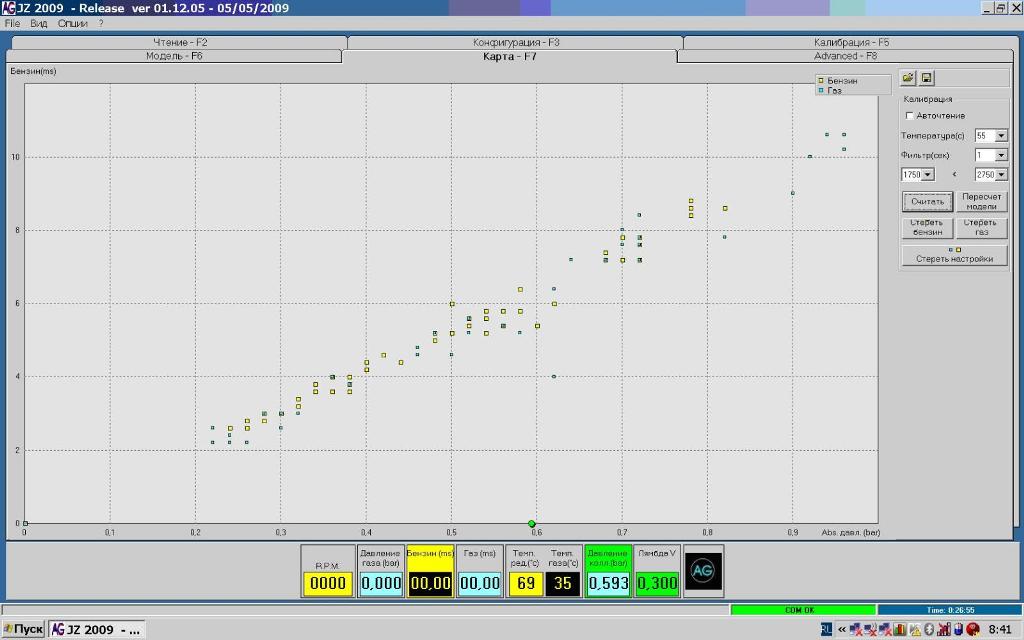Click the red round antivirus tray icon
1024x640 pixels.
[973, 630]
